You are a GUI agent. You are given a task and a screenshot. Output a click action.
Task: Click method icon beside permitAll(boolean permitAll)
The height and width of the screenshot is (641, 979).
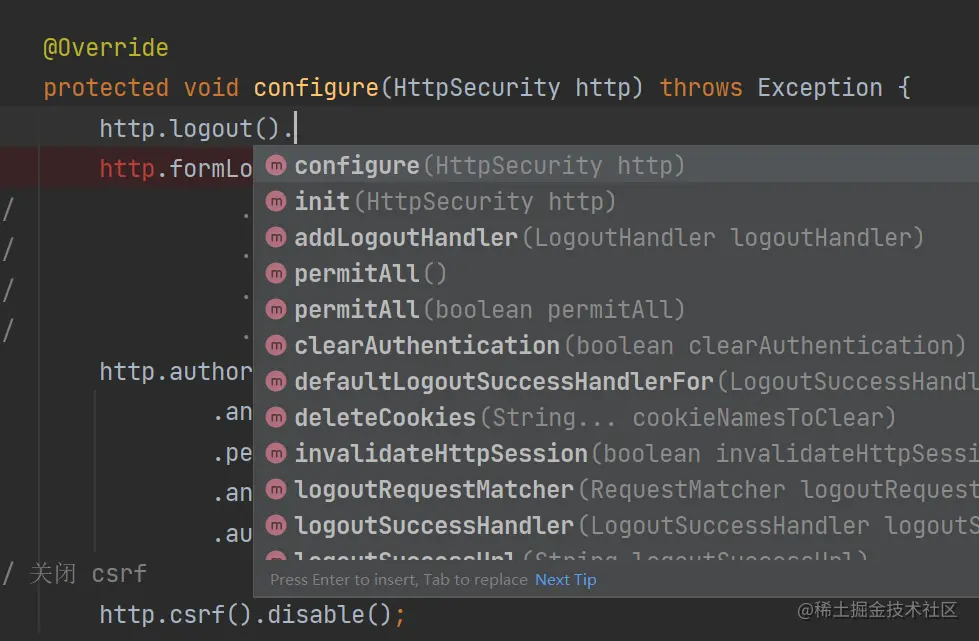275,310
